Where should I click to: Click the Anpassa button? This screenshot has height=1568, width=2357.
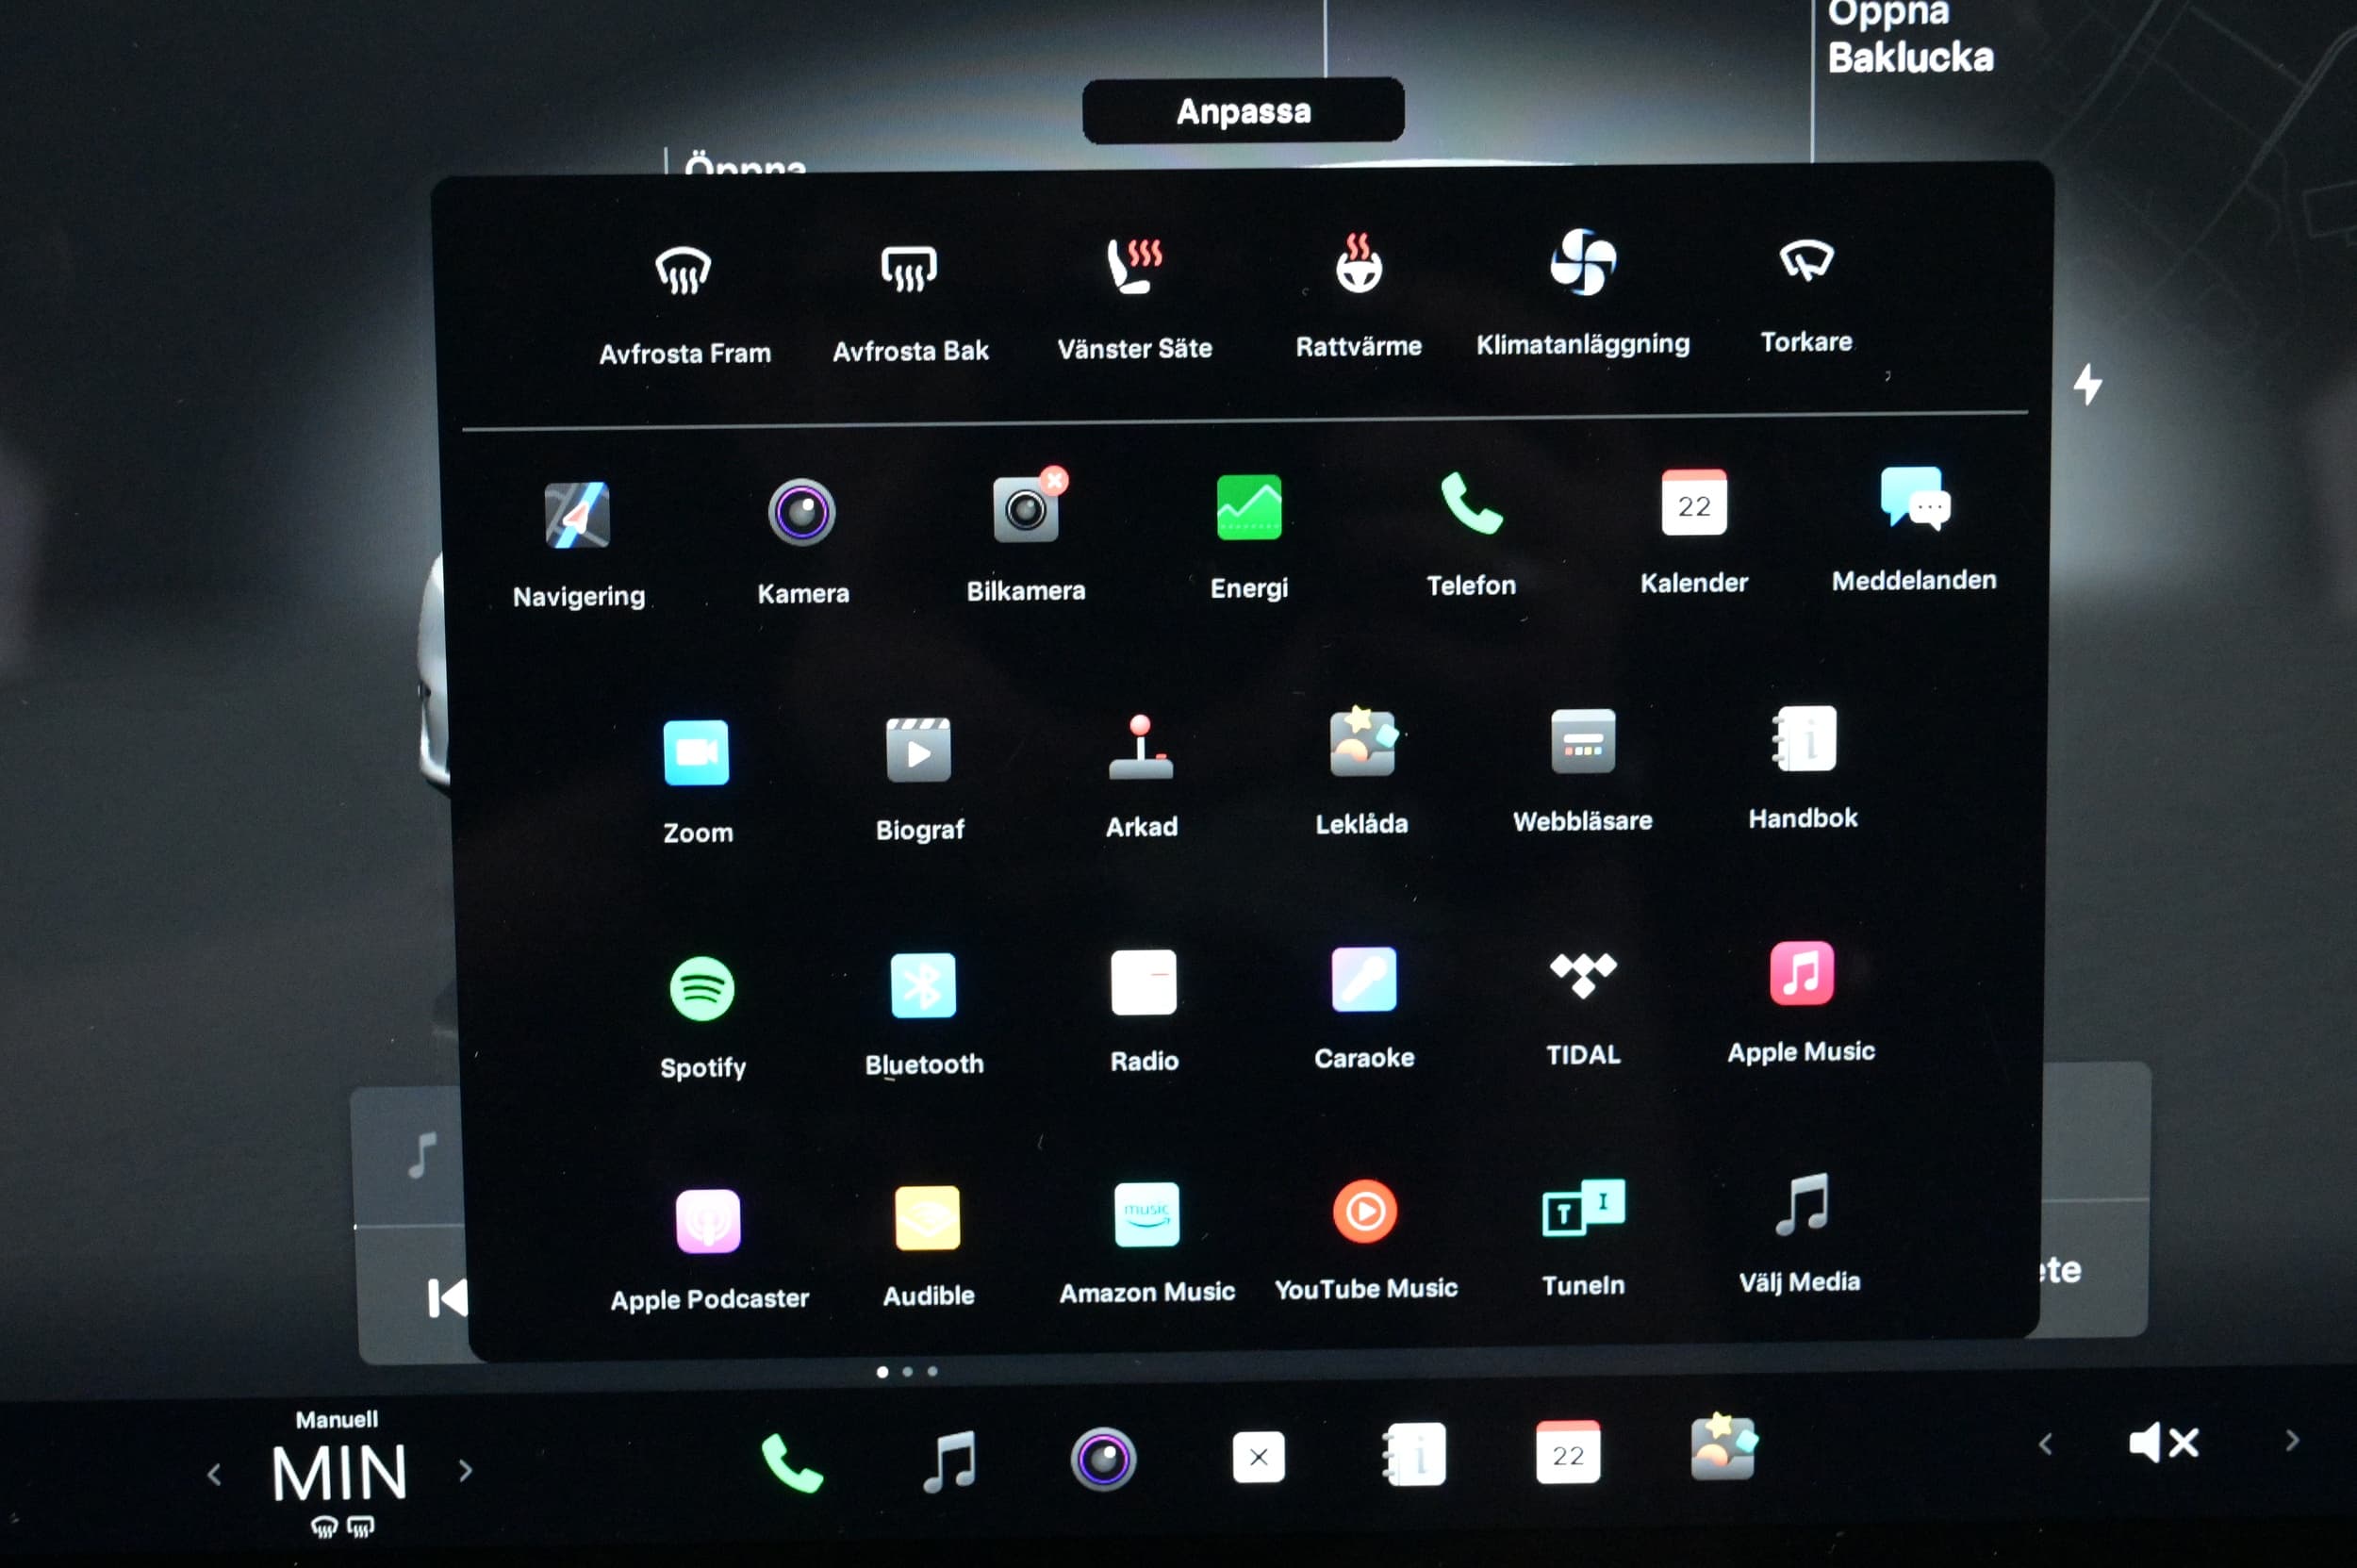[x=1243, y=111]
